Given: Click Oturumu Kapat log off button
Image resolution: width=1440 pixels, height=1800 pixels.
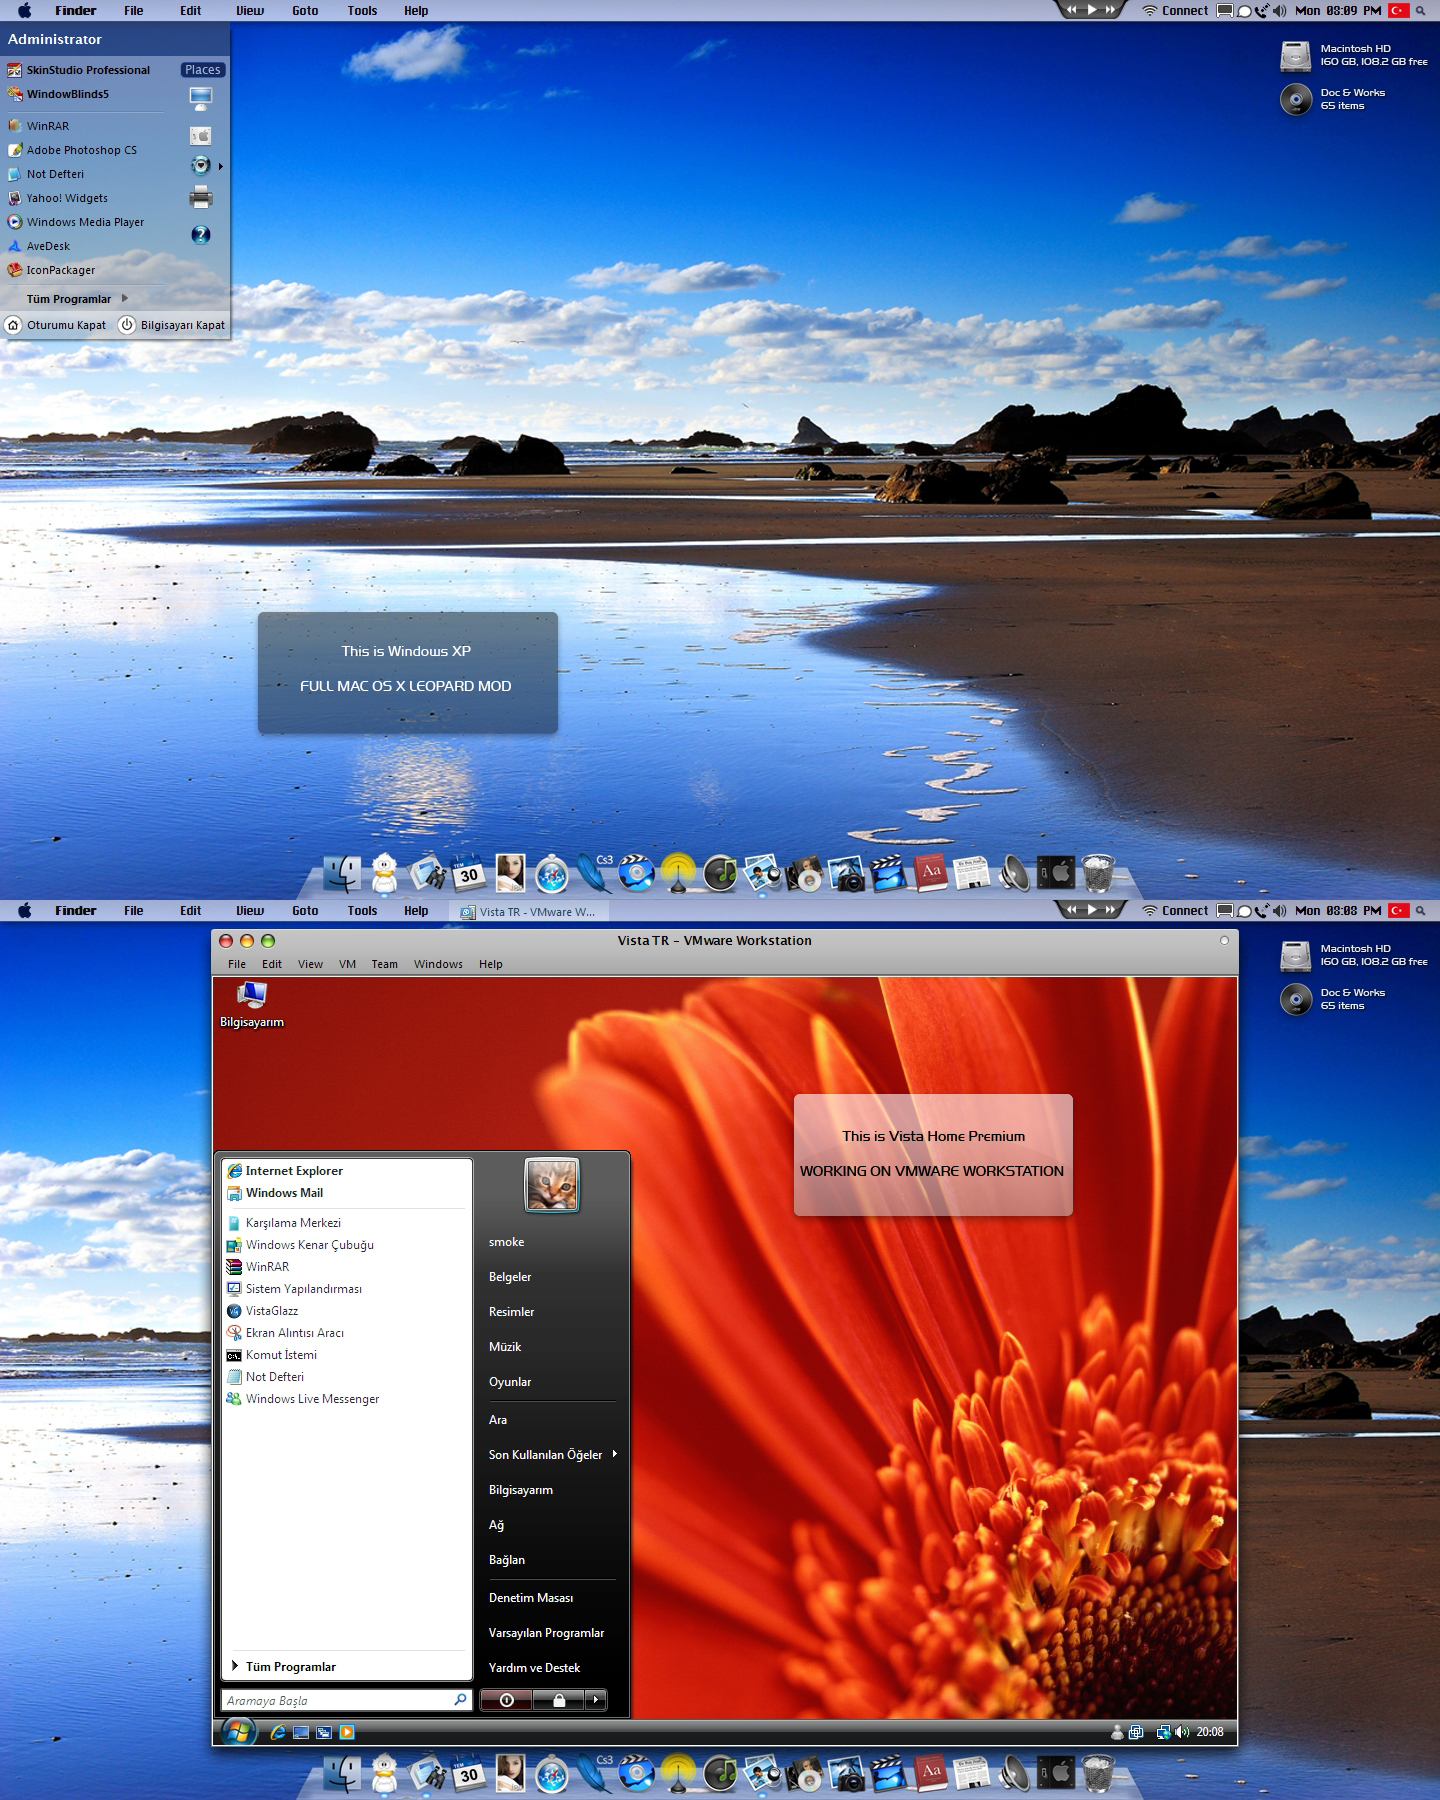Looking at the screenshot, I should click(56, 325).
